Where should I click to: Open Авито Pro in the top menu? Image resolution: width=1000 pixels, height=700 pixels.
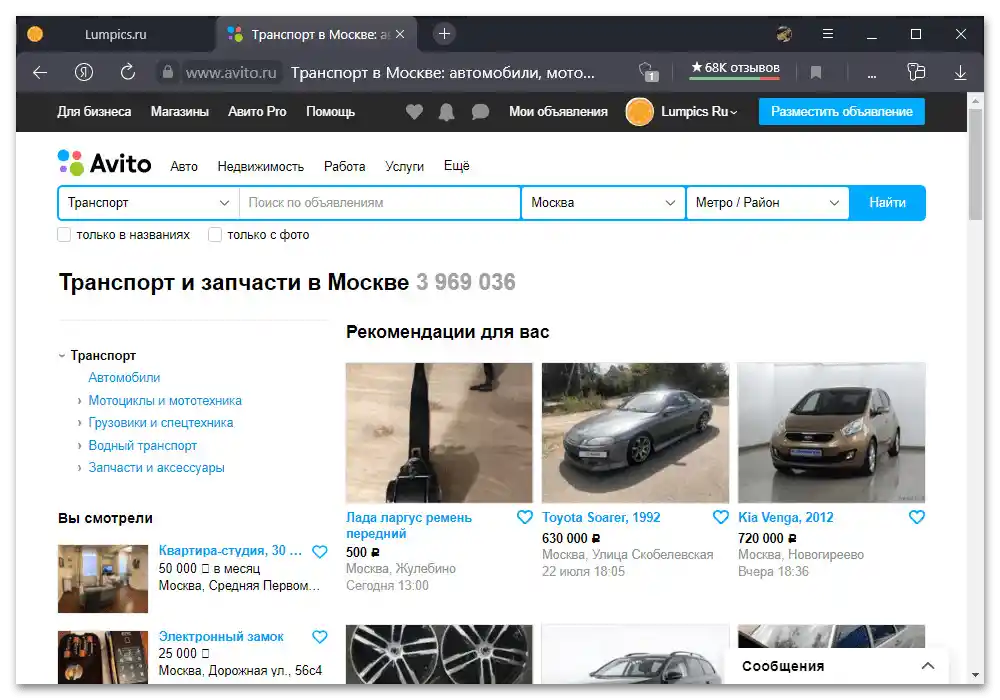257,112
